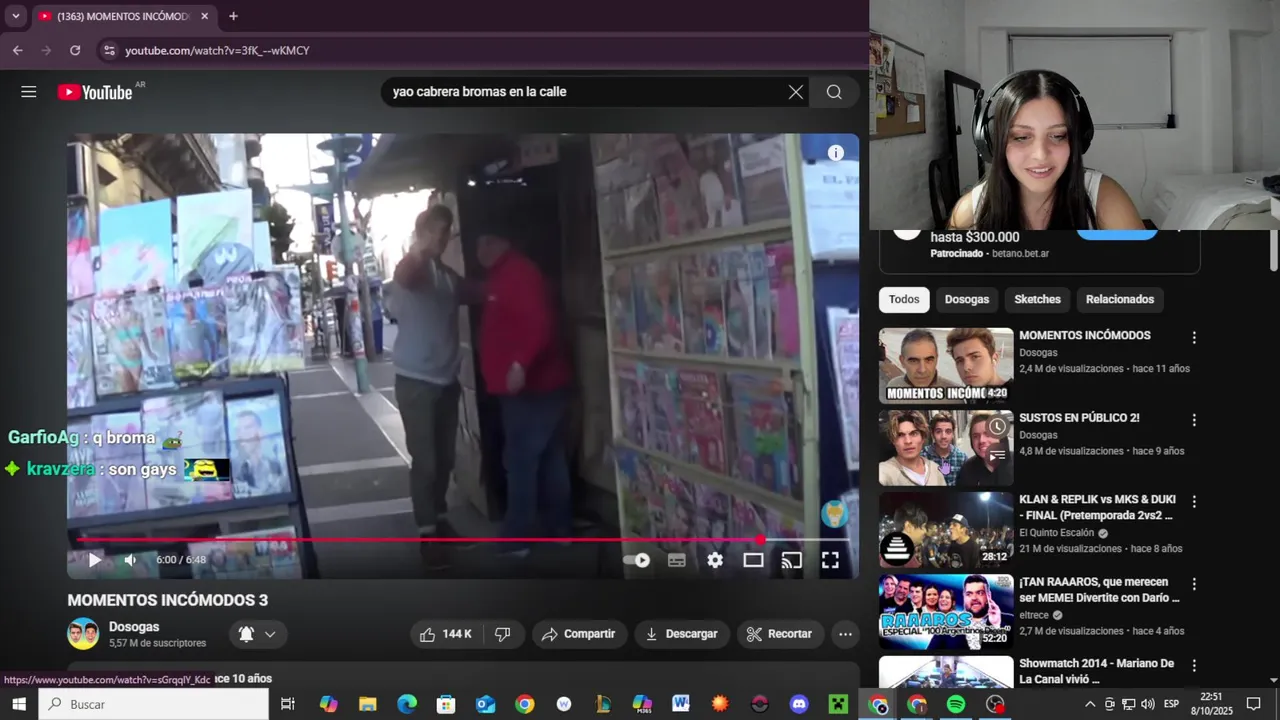Show hidden system tray icons

[1090, 704]
